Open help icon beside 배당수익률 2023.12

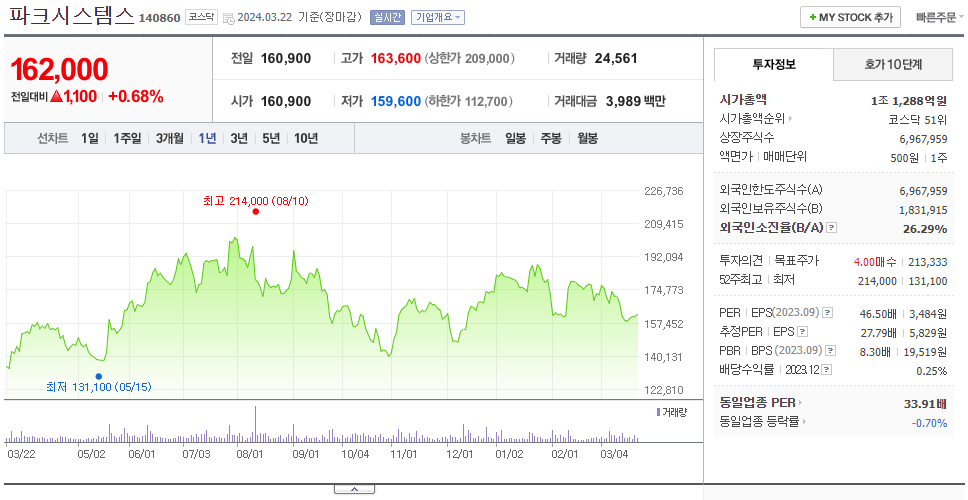tap(827, 370)
